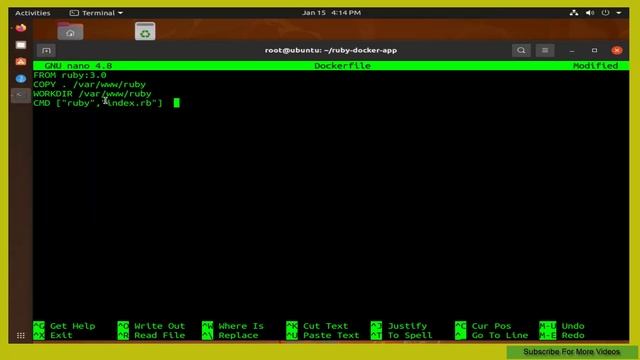Expand the system menu arrow
Viewport: 640px width, 360px height.
[619, 13]
